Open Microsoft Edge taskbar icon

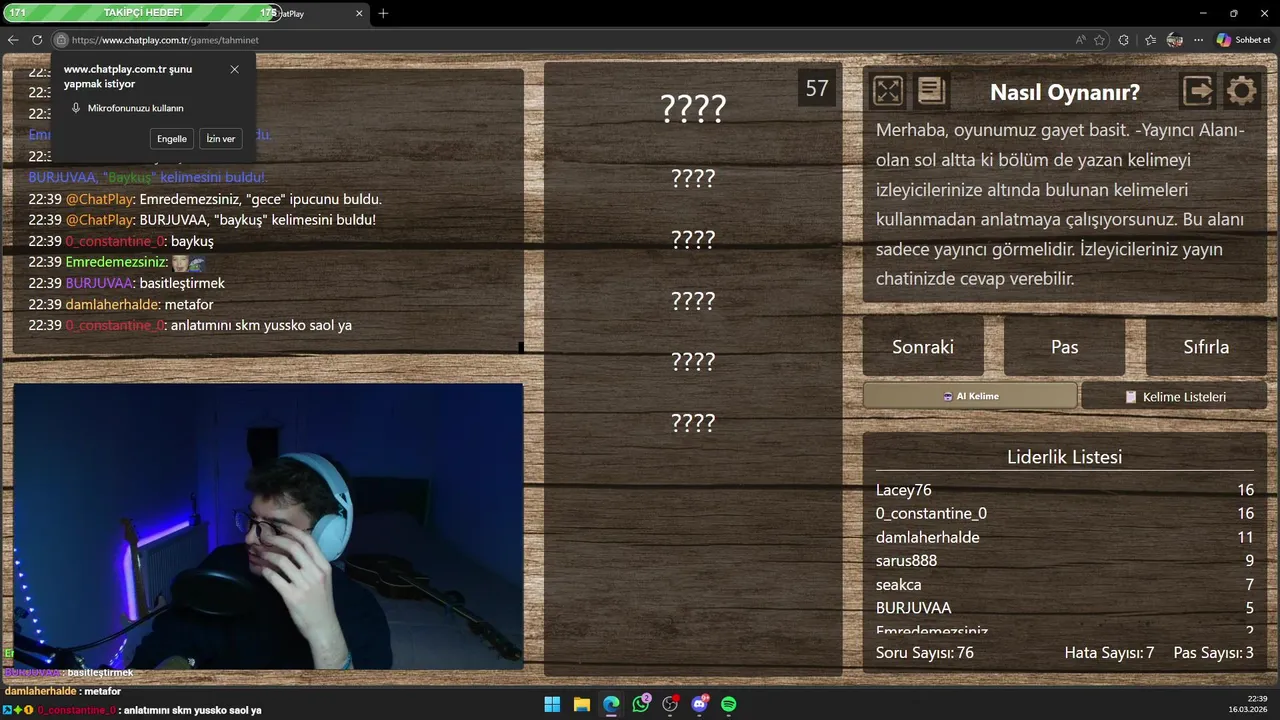coord(611,704)
